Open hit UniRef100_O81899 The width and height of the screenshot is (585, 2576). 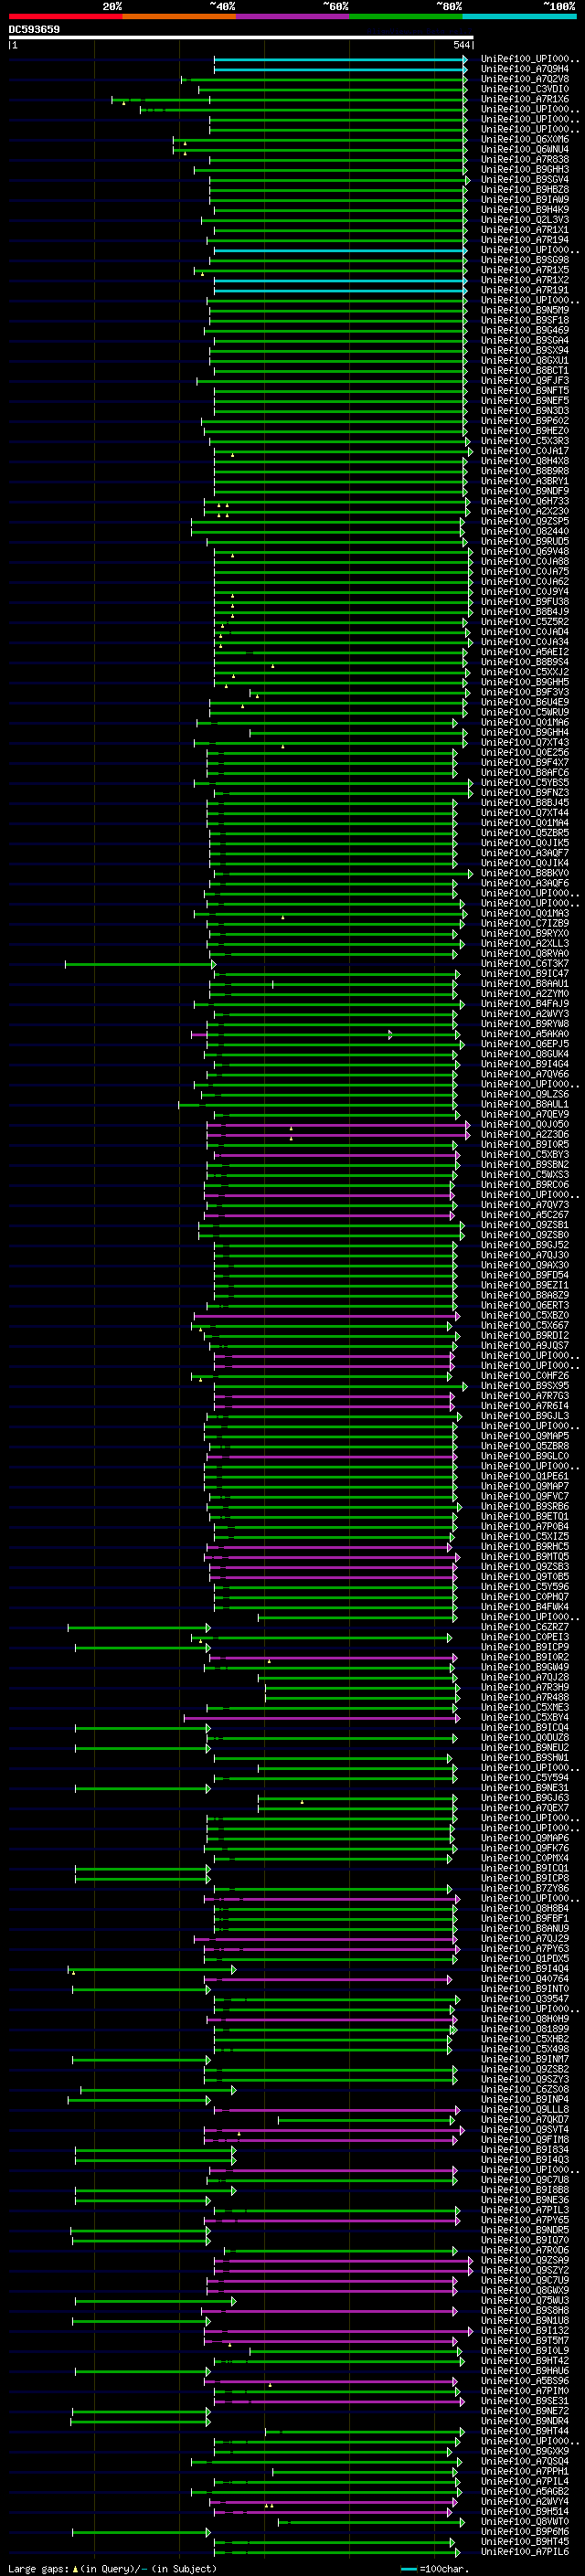(x=525, y=2029)
